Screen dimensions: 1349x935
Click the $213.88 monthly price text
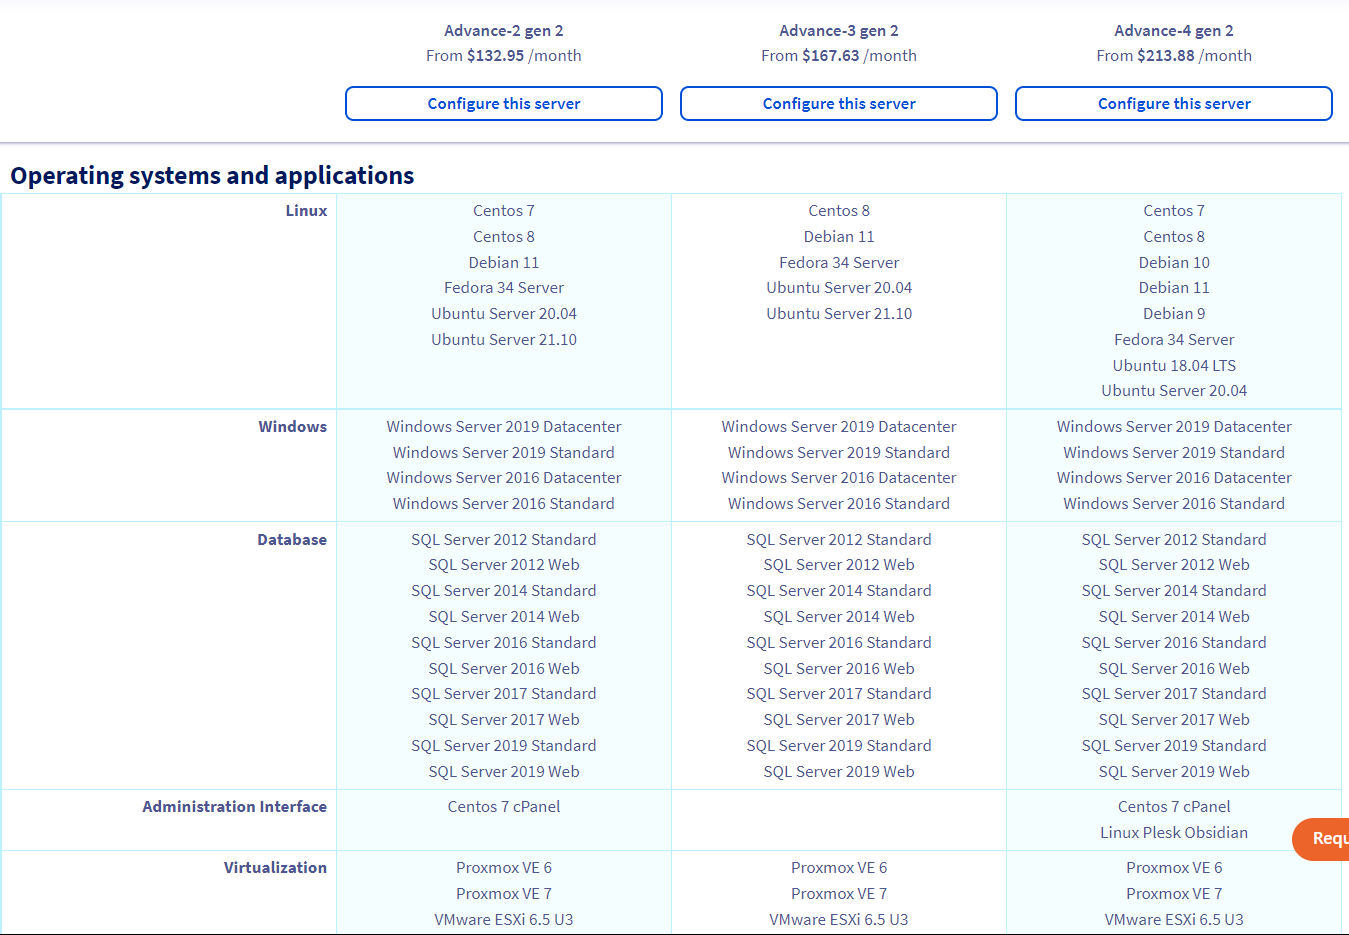click(1165, 56)
